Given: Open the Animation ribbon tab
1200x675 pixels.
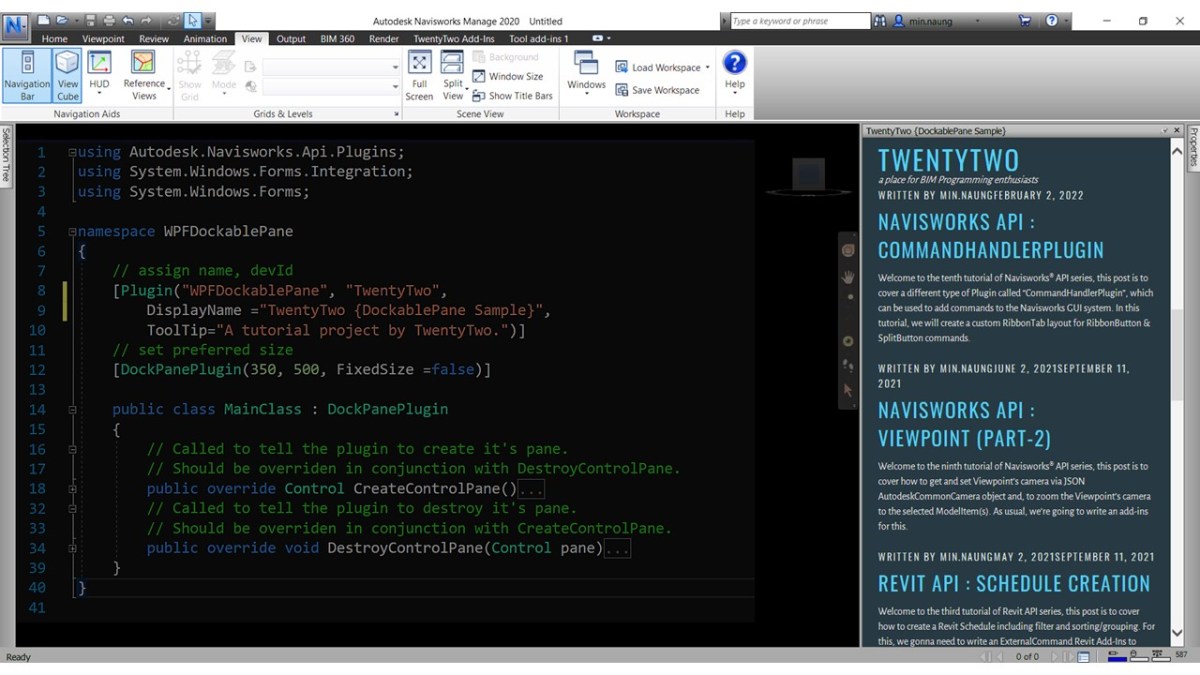Looking at the screenshot, I should [205, 39].
